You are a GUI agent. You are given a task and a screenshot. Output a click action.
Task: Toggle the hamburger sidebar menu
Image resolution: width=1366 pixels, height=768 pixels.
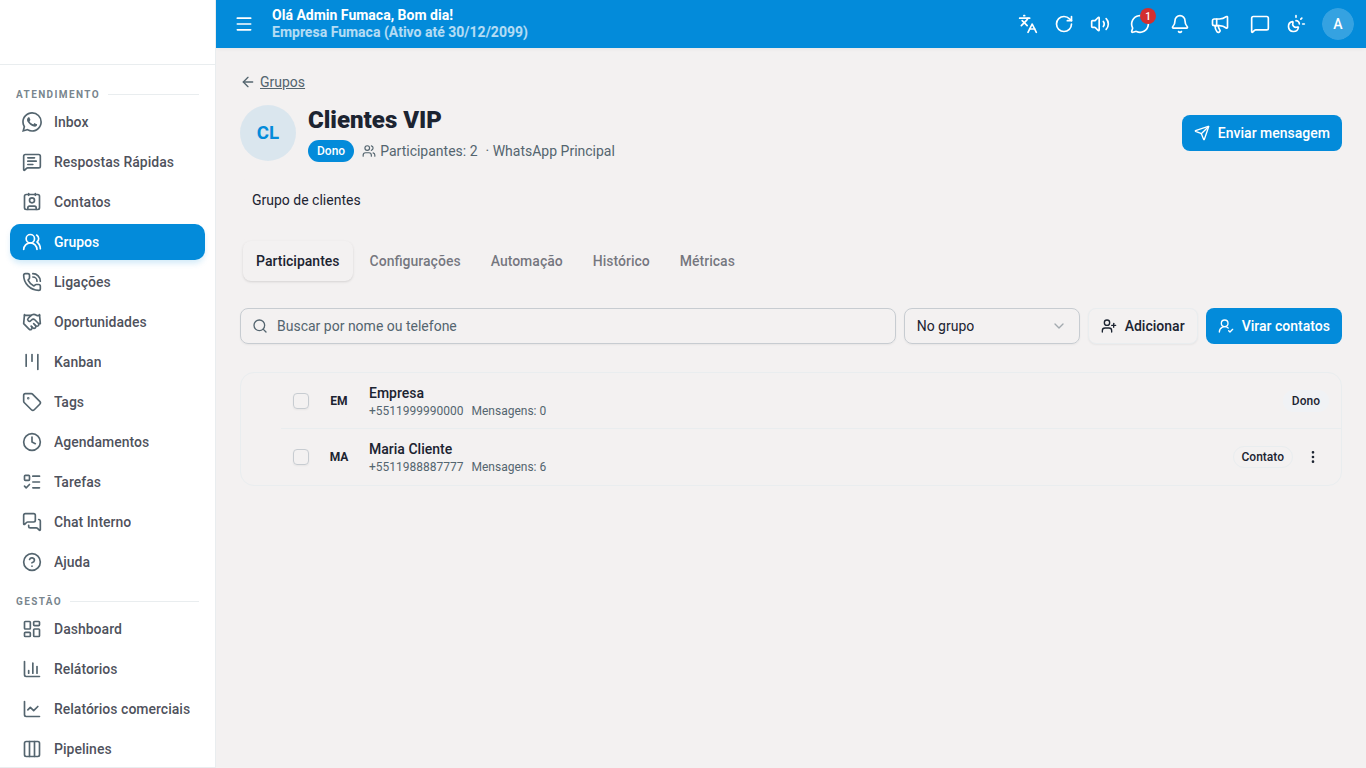tap(244, 24)
